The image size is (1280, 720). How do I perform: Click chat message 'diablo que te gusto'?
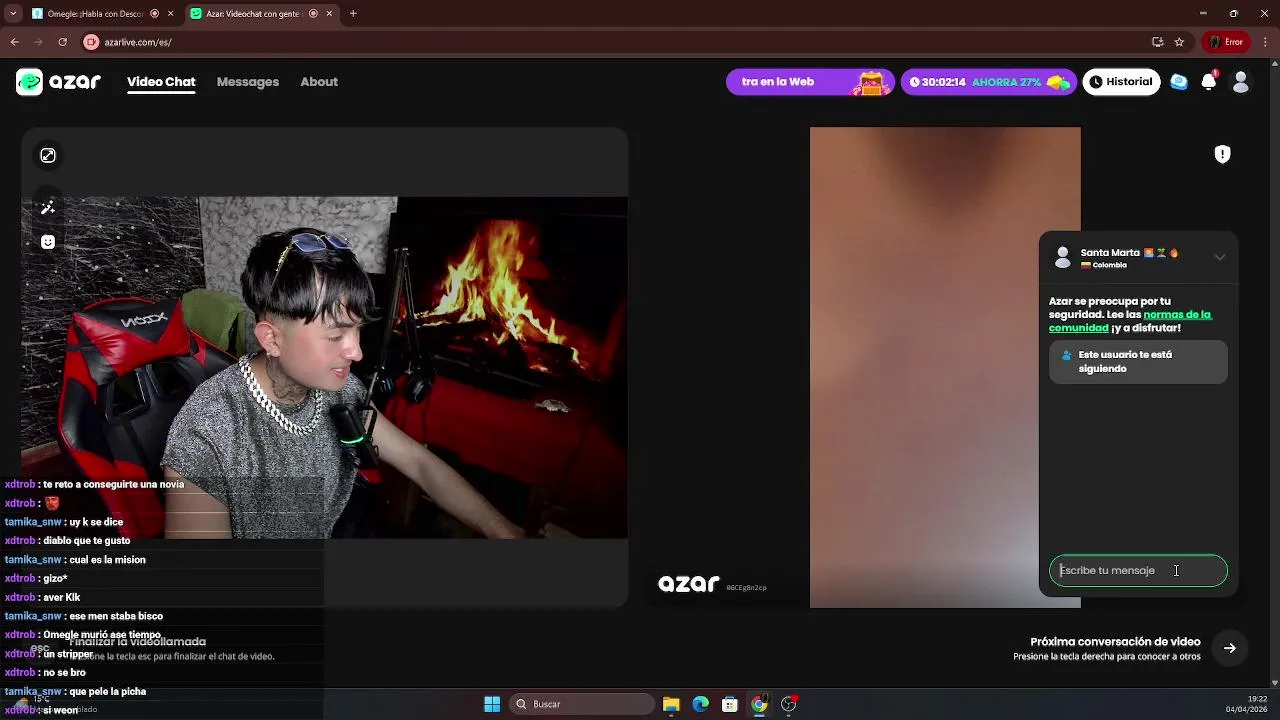click(86, 541)
